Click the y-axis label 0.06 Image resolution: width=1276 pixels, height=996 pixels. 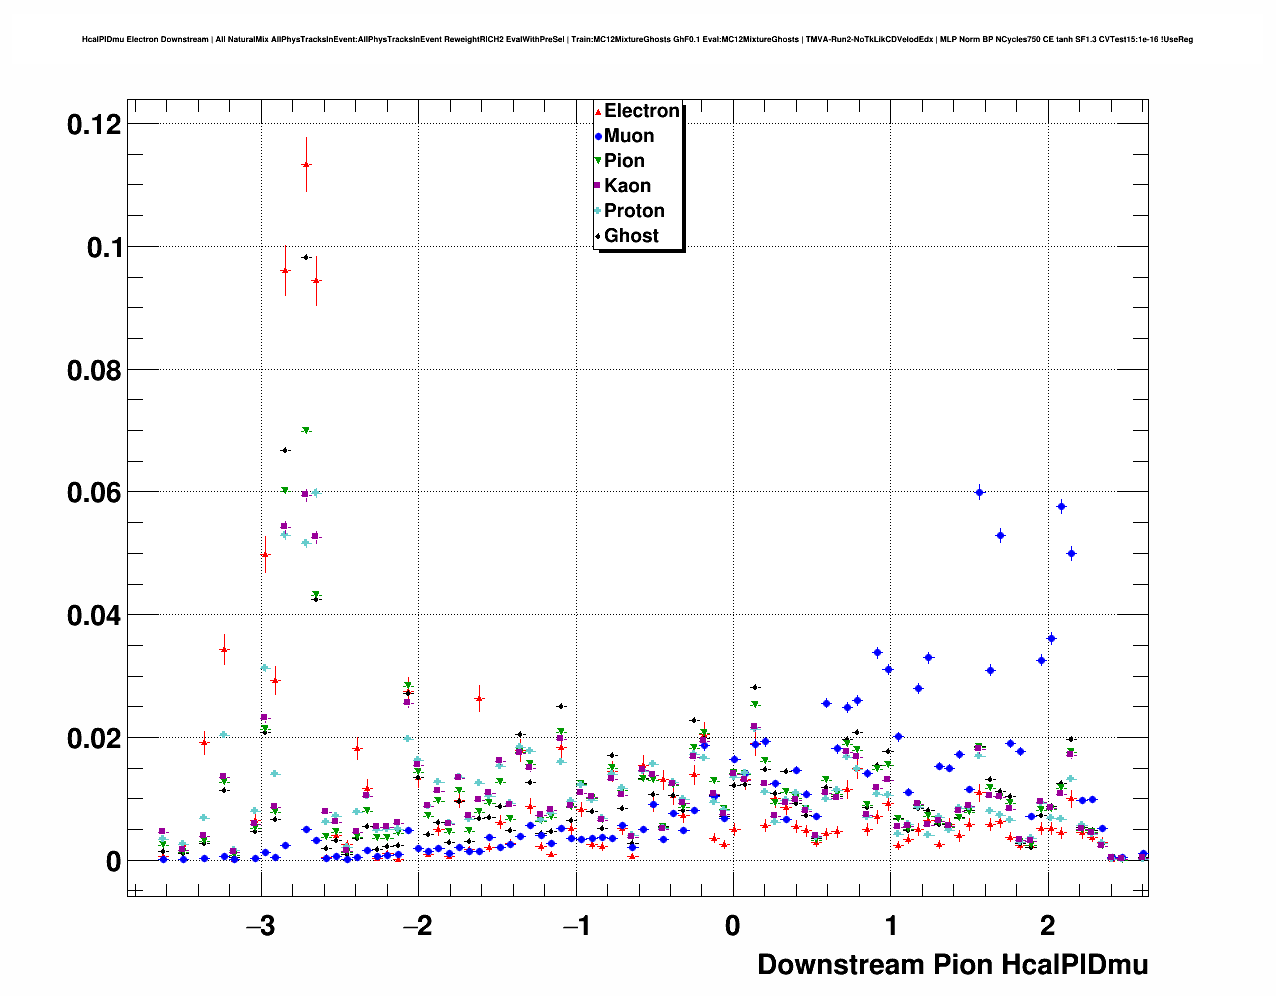[94, 493]
